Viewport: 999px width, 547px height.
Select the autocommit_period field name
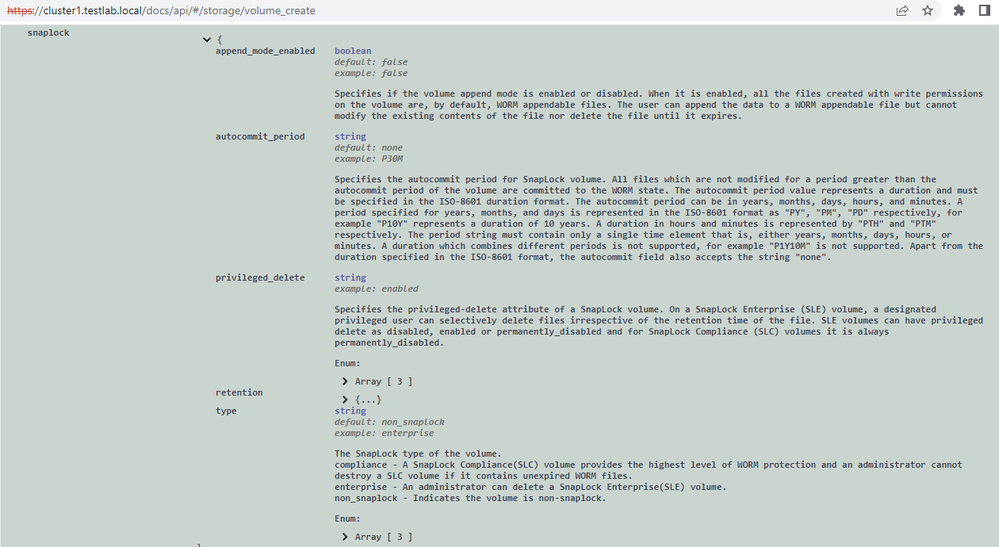tap(260, 136)
